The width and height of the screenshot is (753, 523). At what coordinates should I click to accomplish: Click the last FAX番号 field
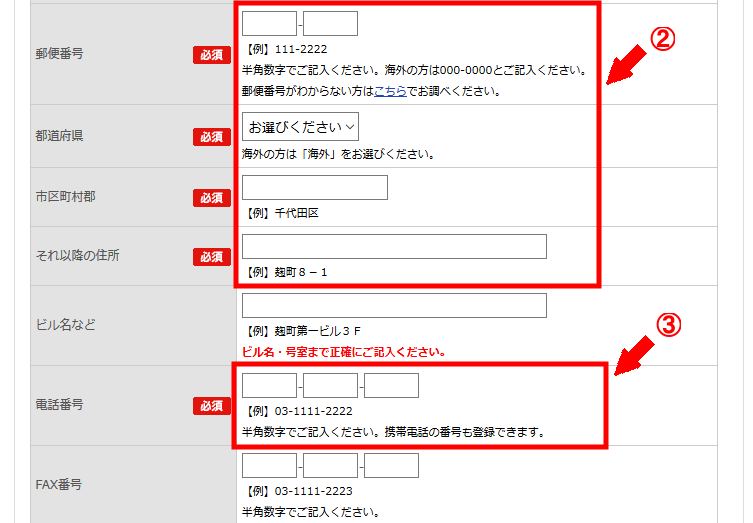click(x=391, y=465)
